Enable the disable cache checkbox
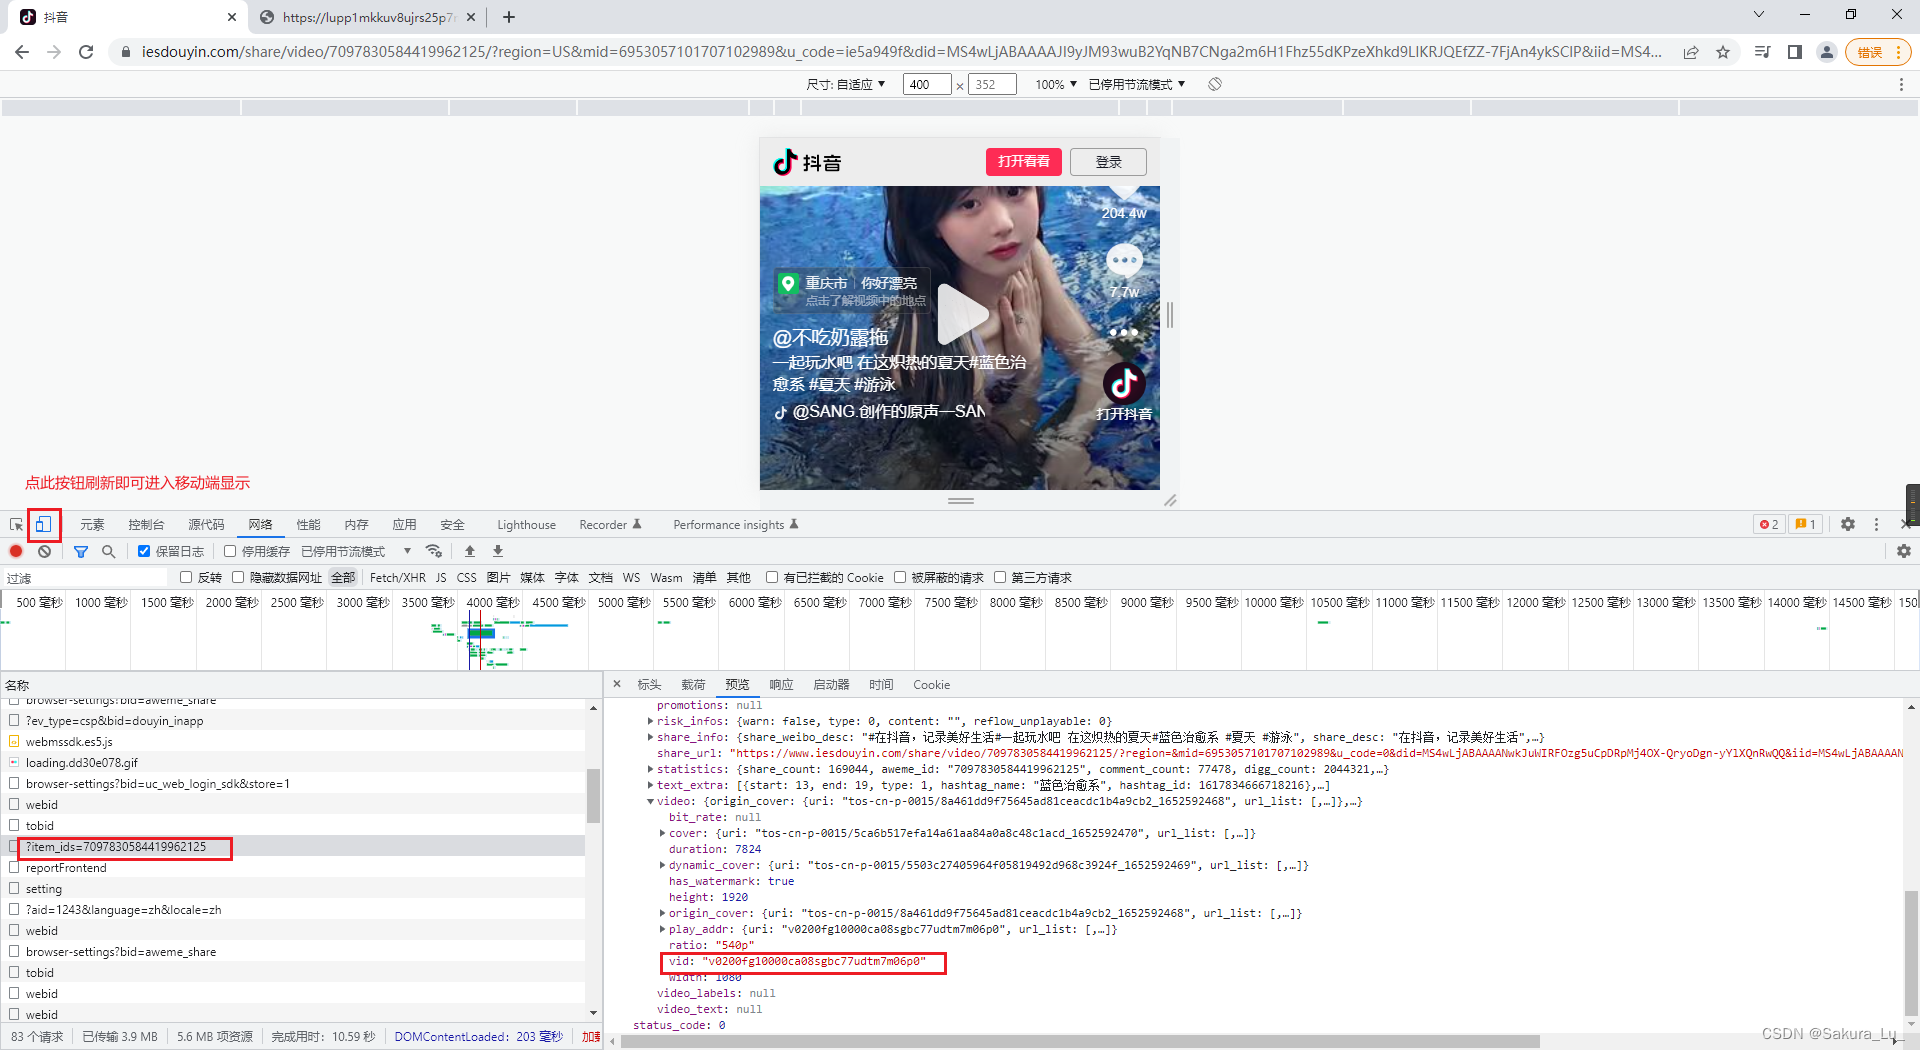 click(x=230, y=551)
